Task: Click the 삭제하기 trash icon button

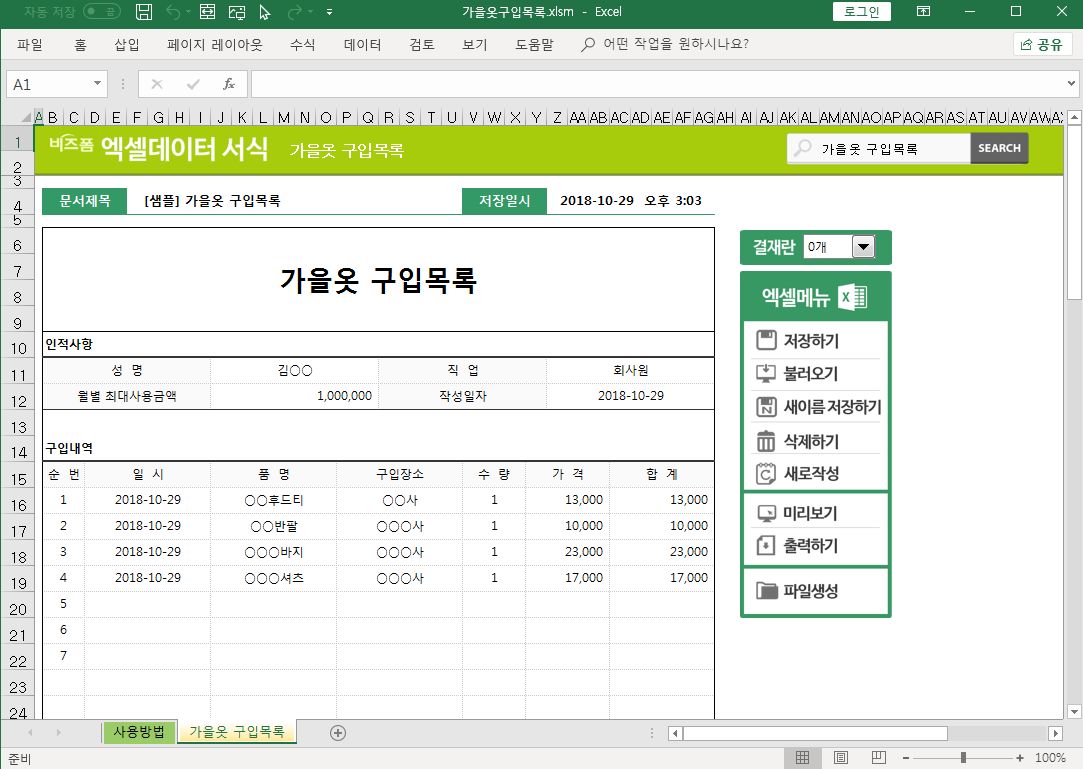Action: point(767,441)
